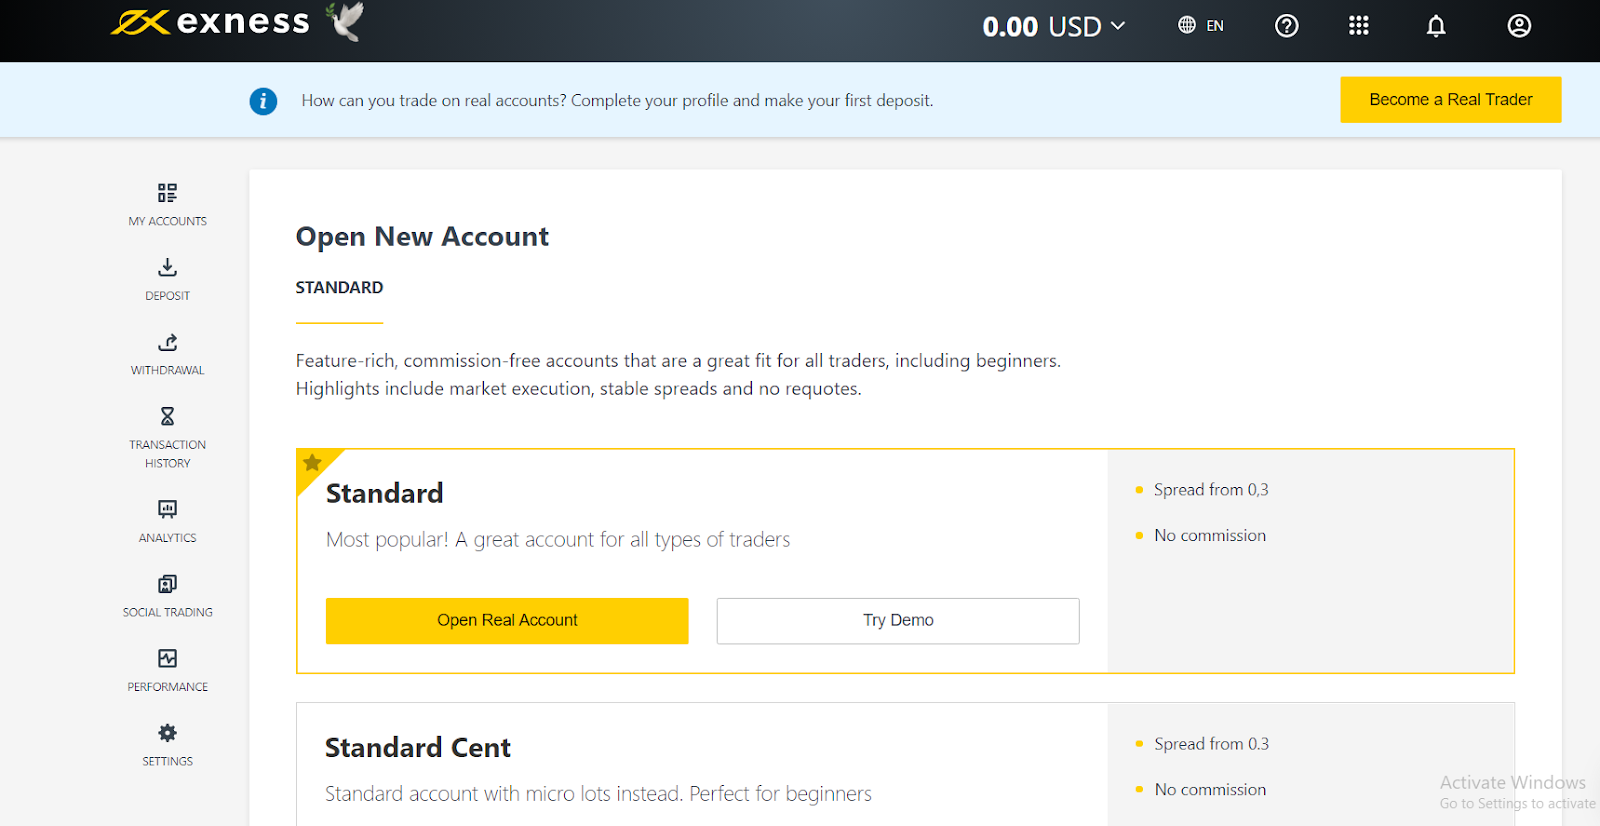The height and width of the screenshot is (826, 1600).
Task: Open EN language selector
Action: 1201,26
